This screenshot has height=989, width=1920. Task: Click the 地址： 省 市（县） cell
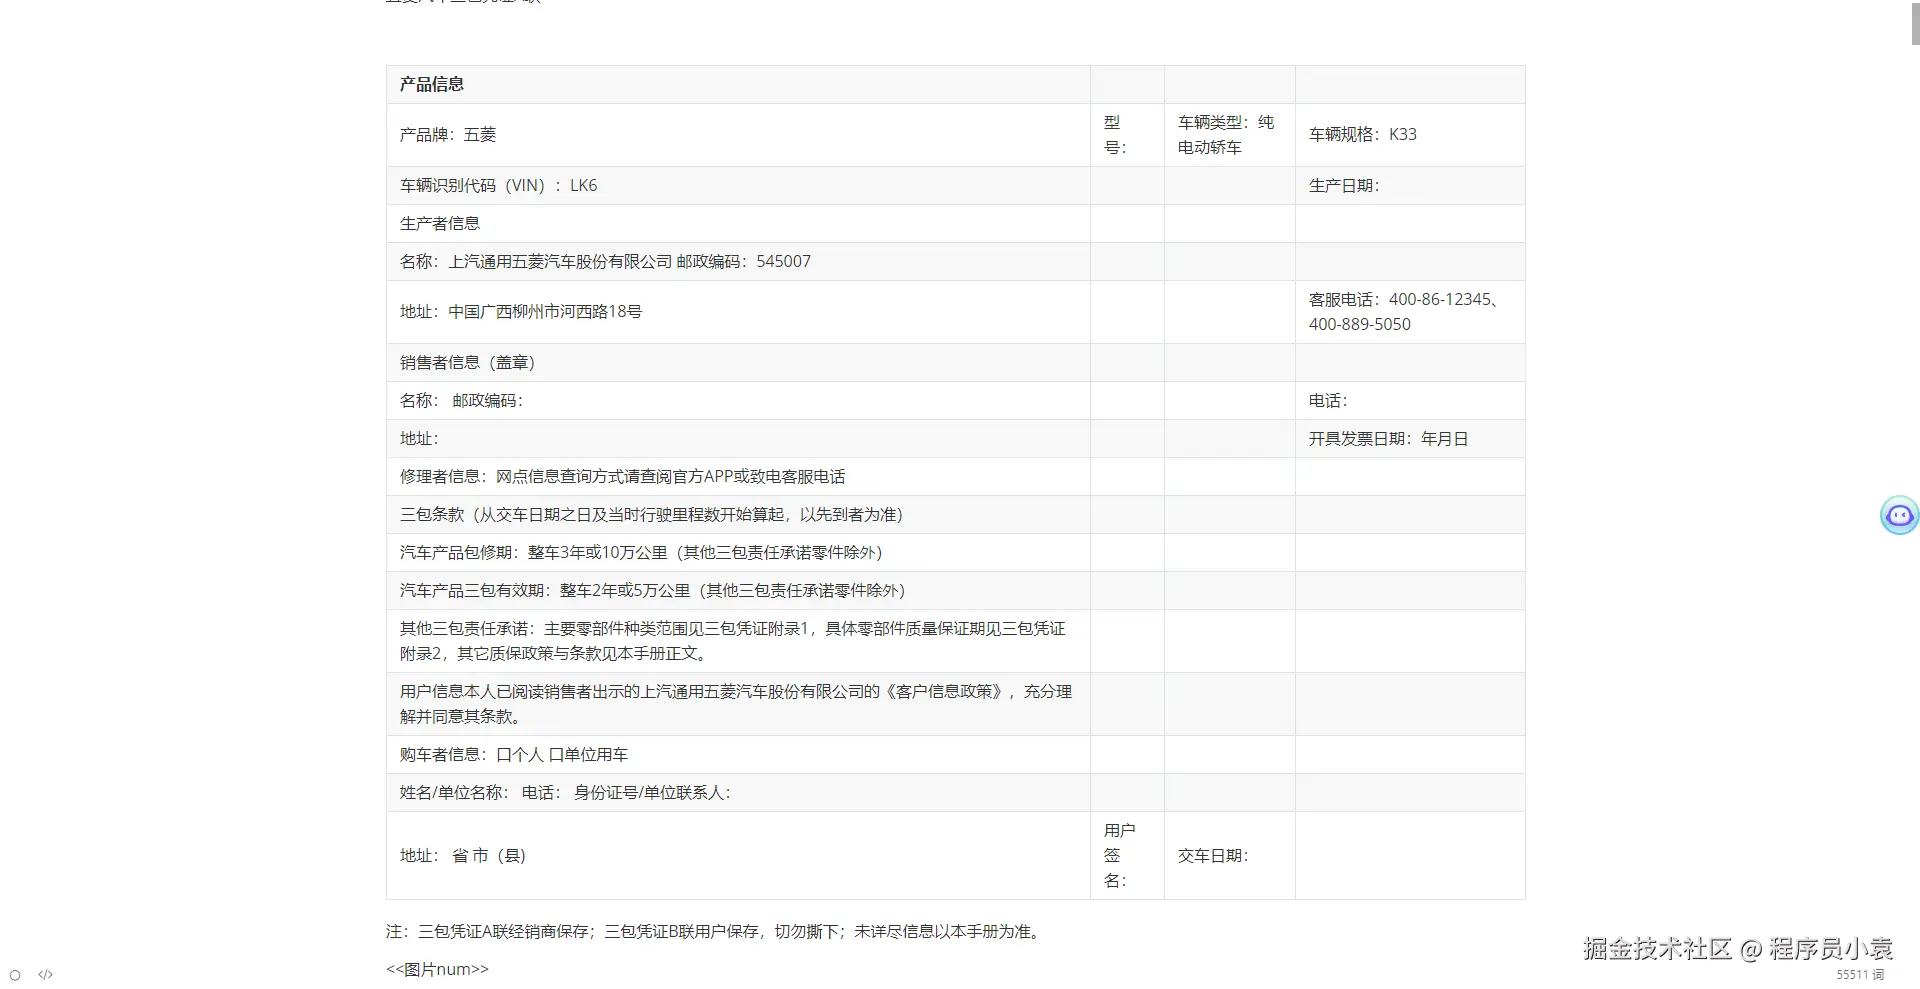coord(738,856)
